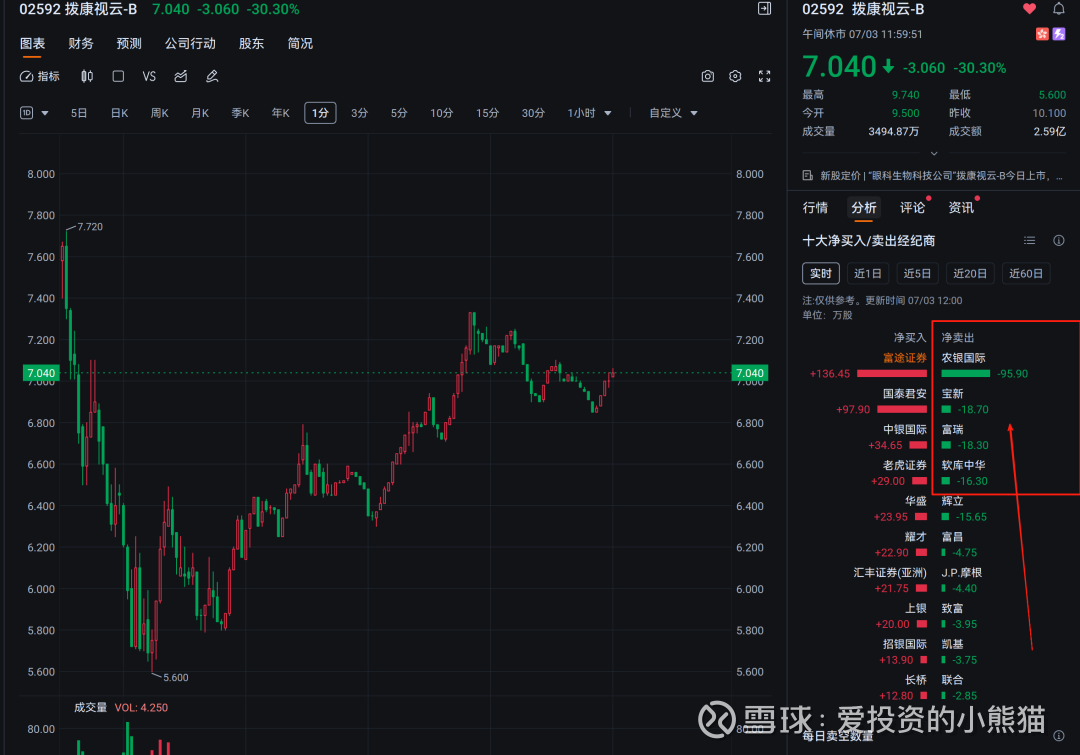Choose 近60日 broker data range
Viewport: 1080px width, 755px height.
tap(1026, 273)
